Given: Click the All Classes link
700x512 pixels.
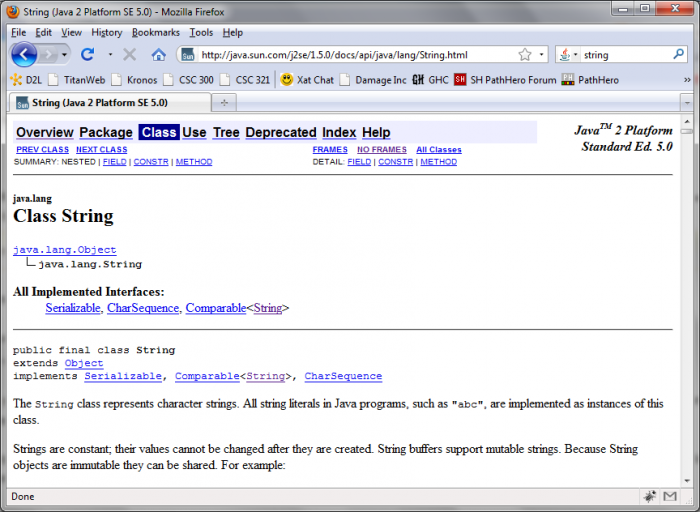Looking at the screenshot, I should (x=439, y=150).
